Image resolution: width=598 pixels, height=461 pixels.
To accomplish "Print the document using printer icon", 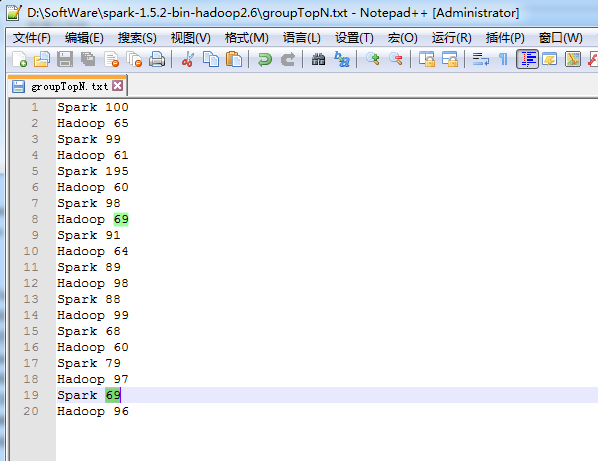I will 157,59.
